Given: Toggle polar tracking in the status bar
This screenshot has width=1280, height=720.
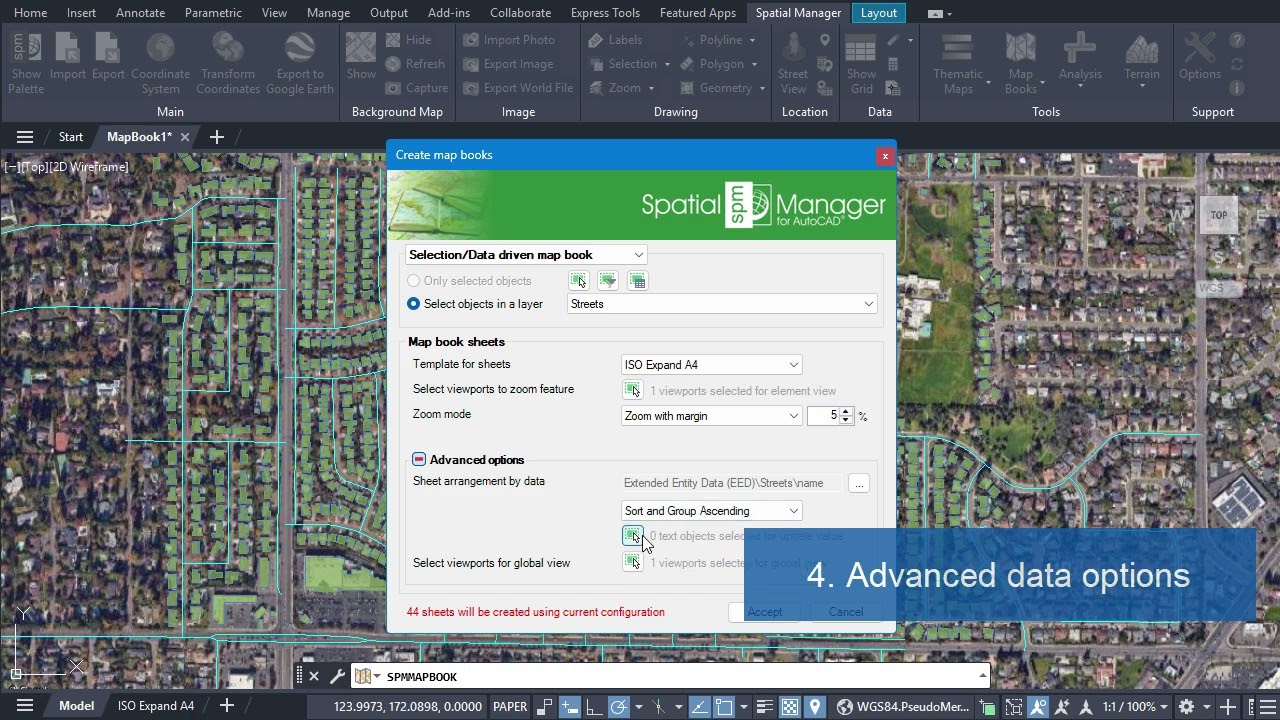Looking at the screenshot, I should 619,707.
